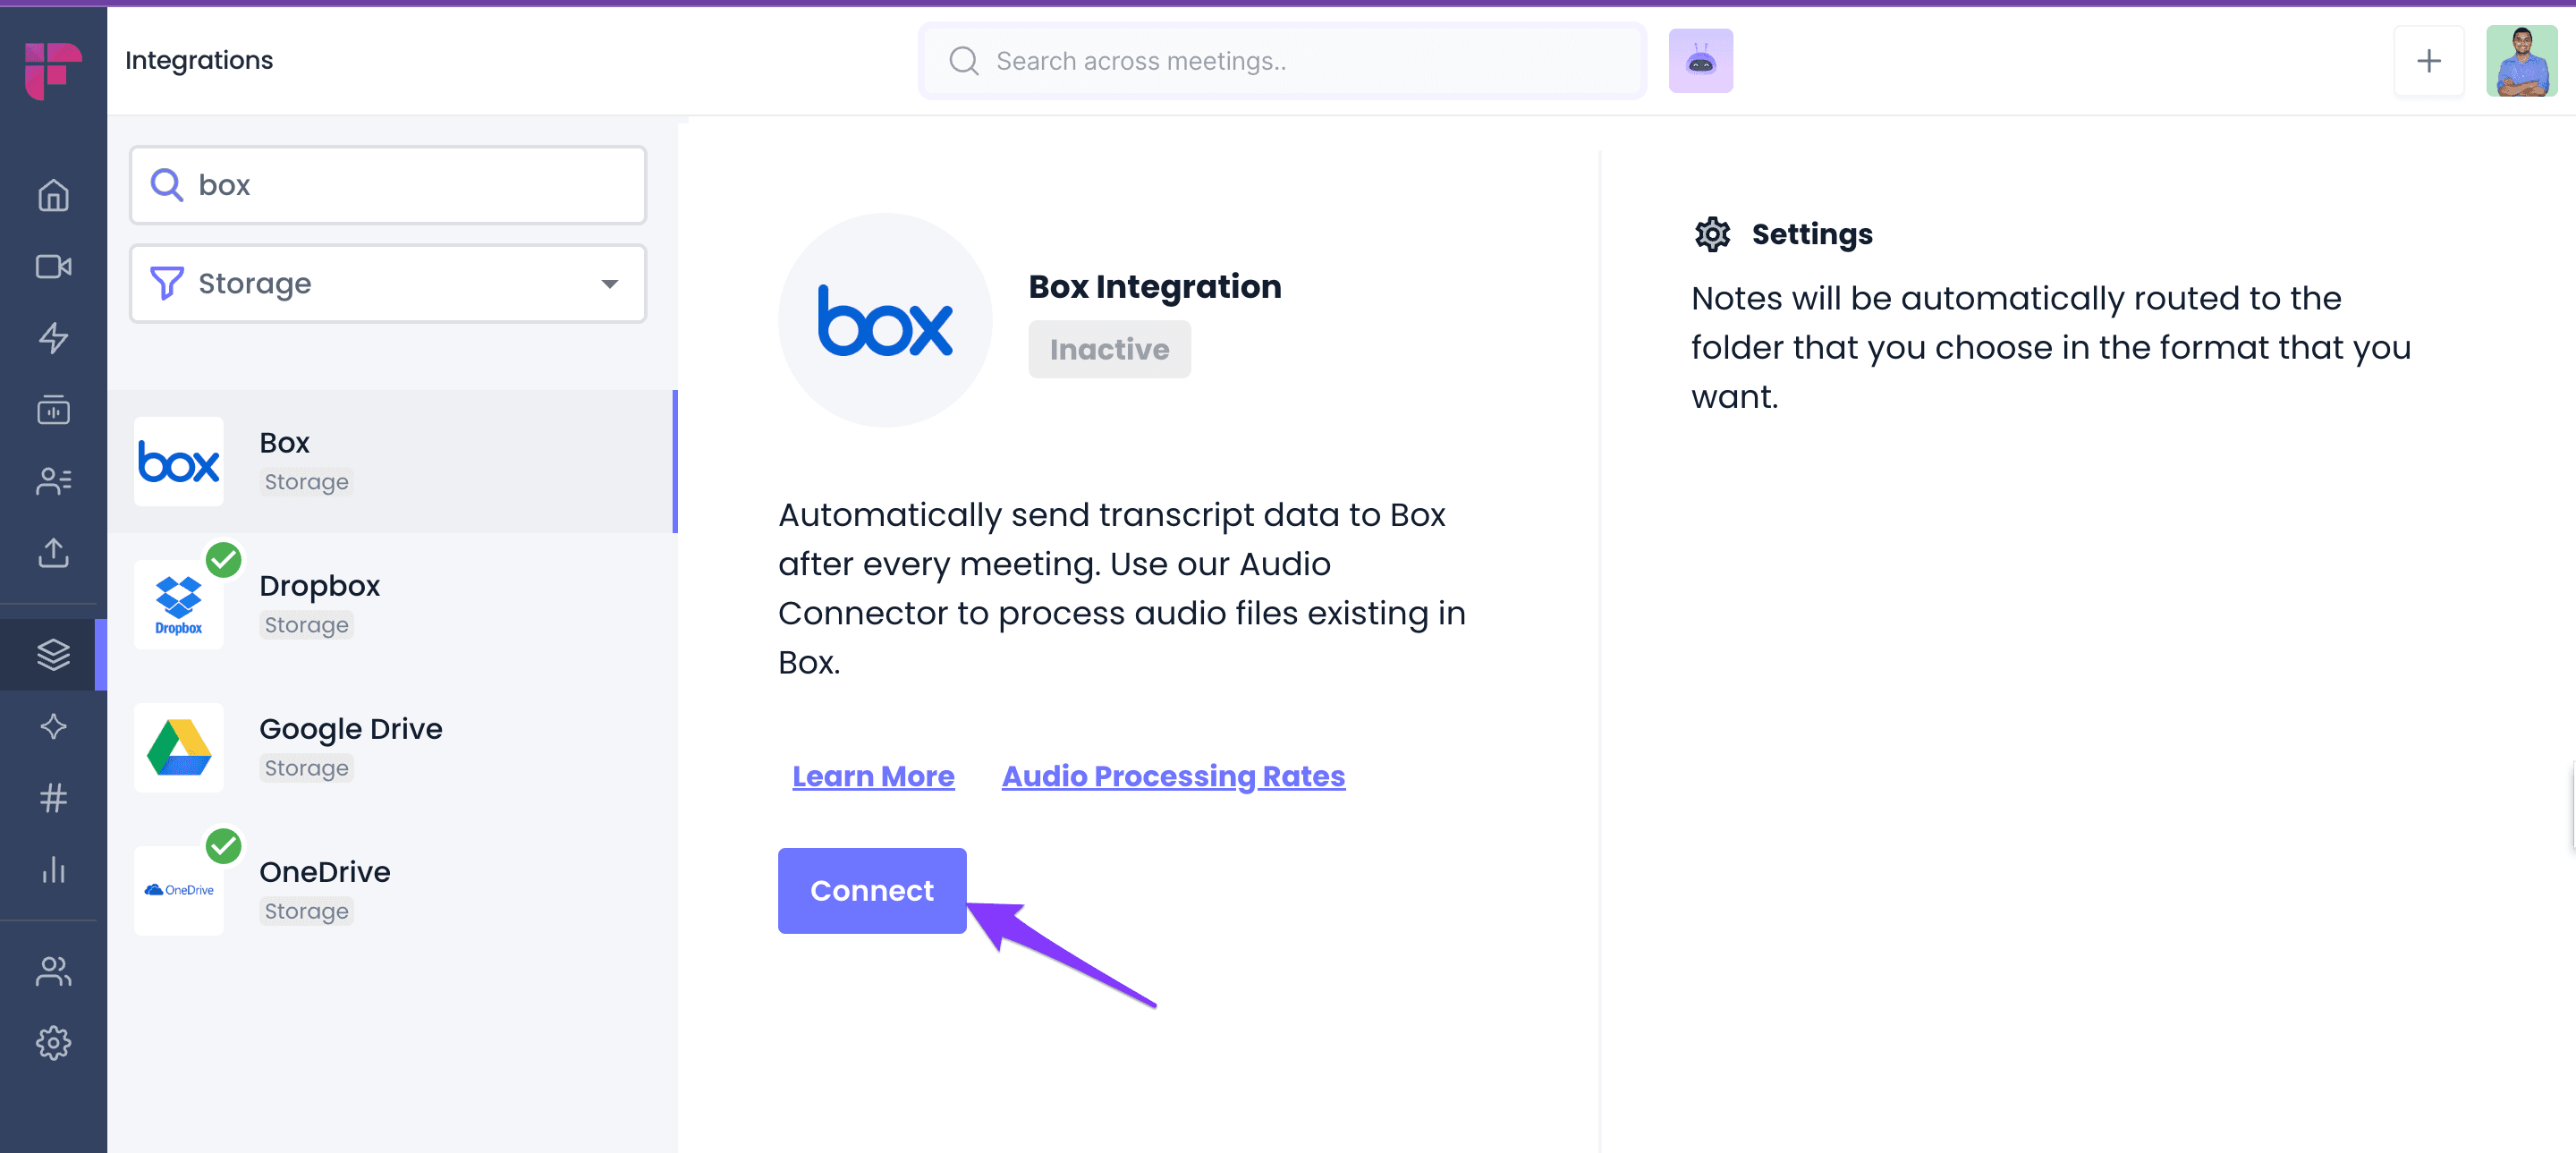Open the soundbites calendar sidebar icon
Screen dimensions: 2576x1153
(53, 410)
